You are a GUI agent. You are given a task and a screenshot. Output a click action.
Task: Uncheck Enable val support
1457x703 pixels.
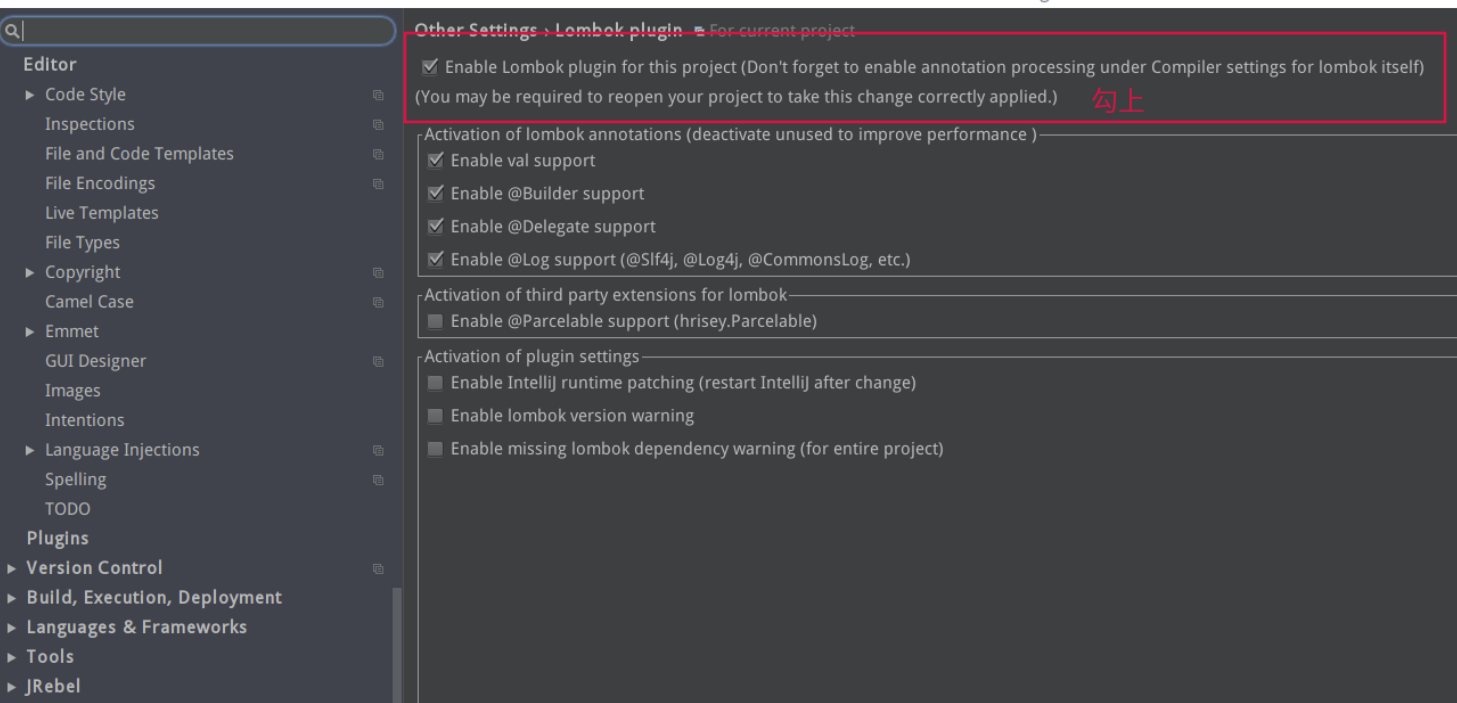pos(435,160)
